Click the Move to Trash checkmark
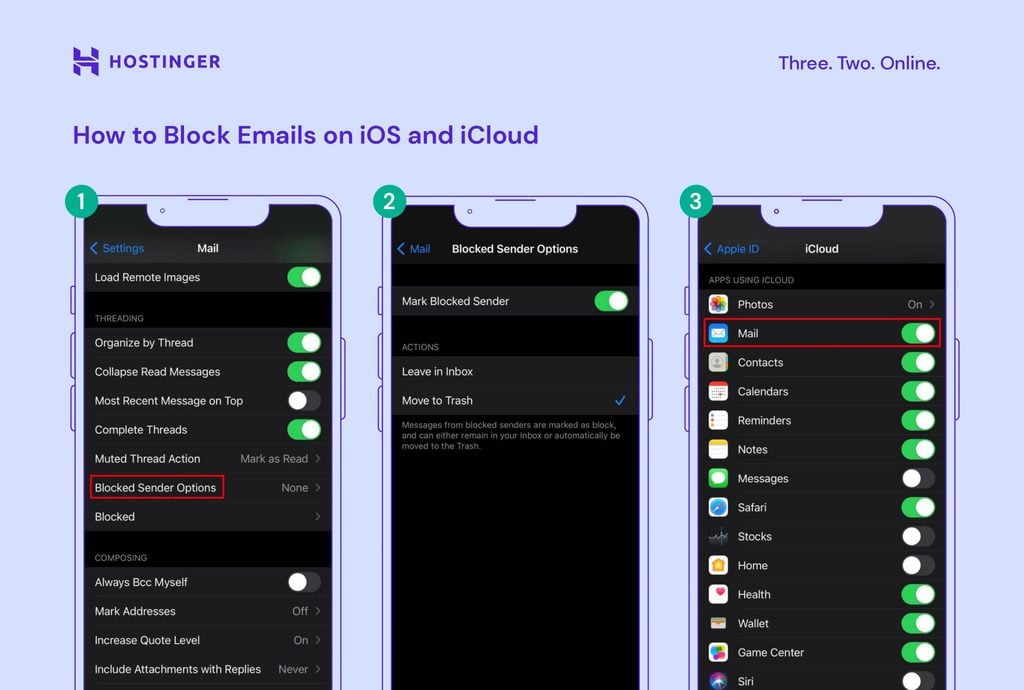The height and width of the screenshot is (690, 1024). pyautogui.click(x=620, y=400)
